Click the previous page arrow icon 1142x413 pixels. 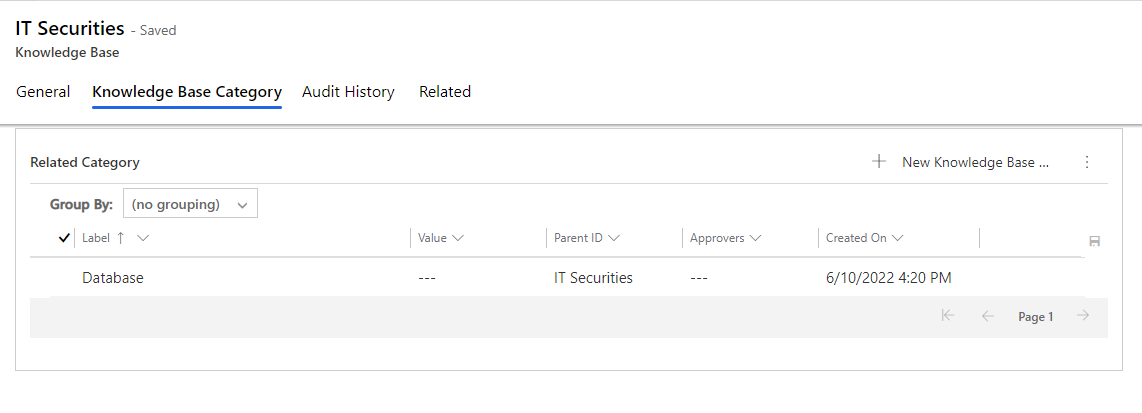point(988,315)
